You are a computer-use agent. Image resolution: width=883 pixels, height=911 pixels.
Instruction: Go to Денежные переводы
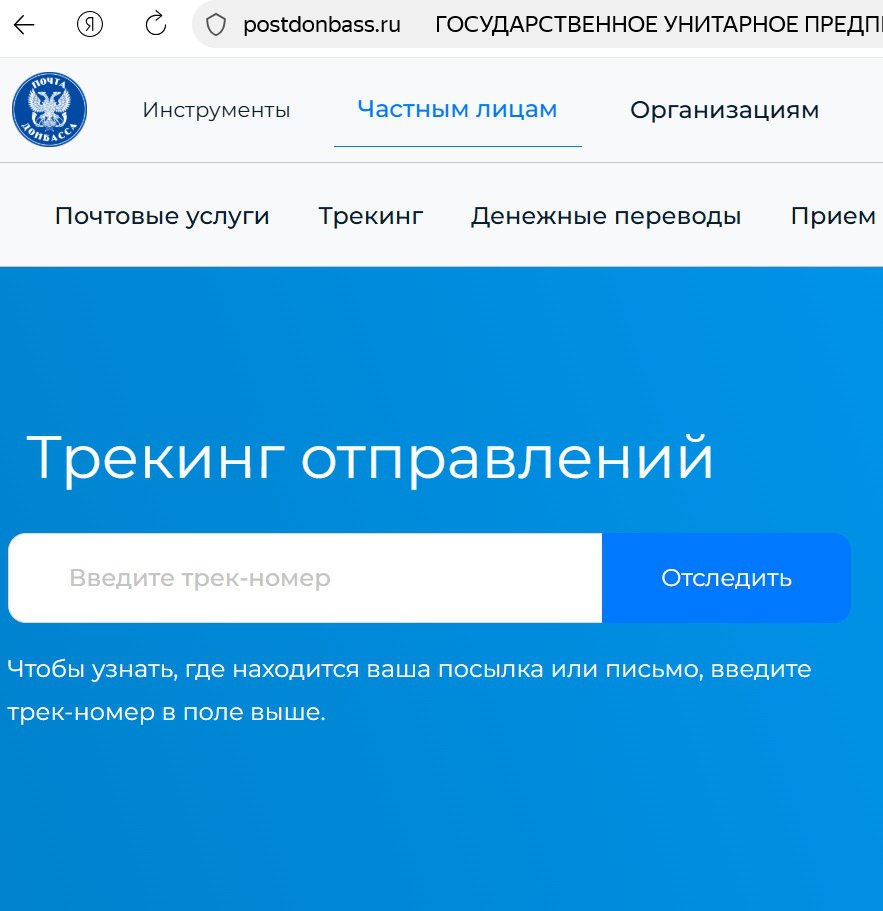pos(605,215)
